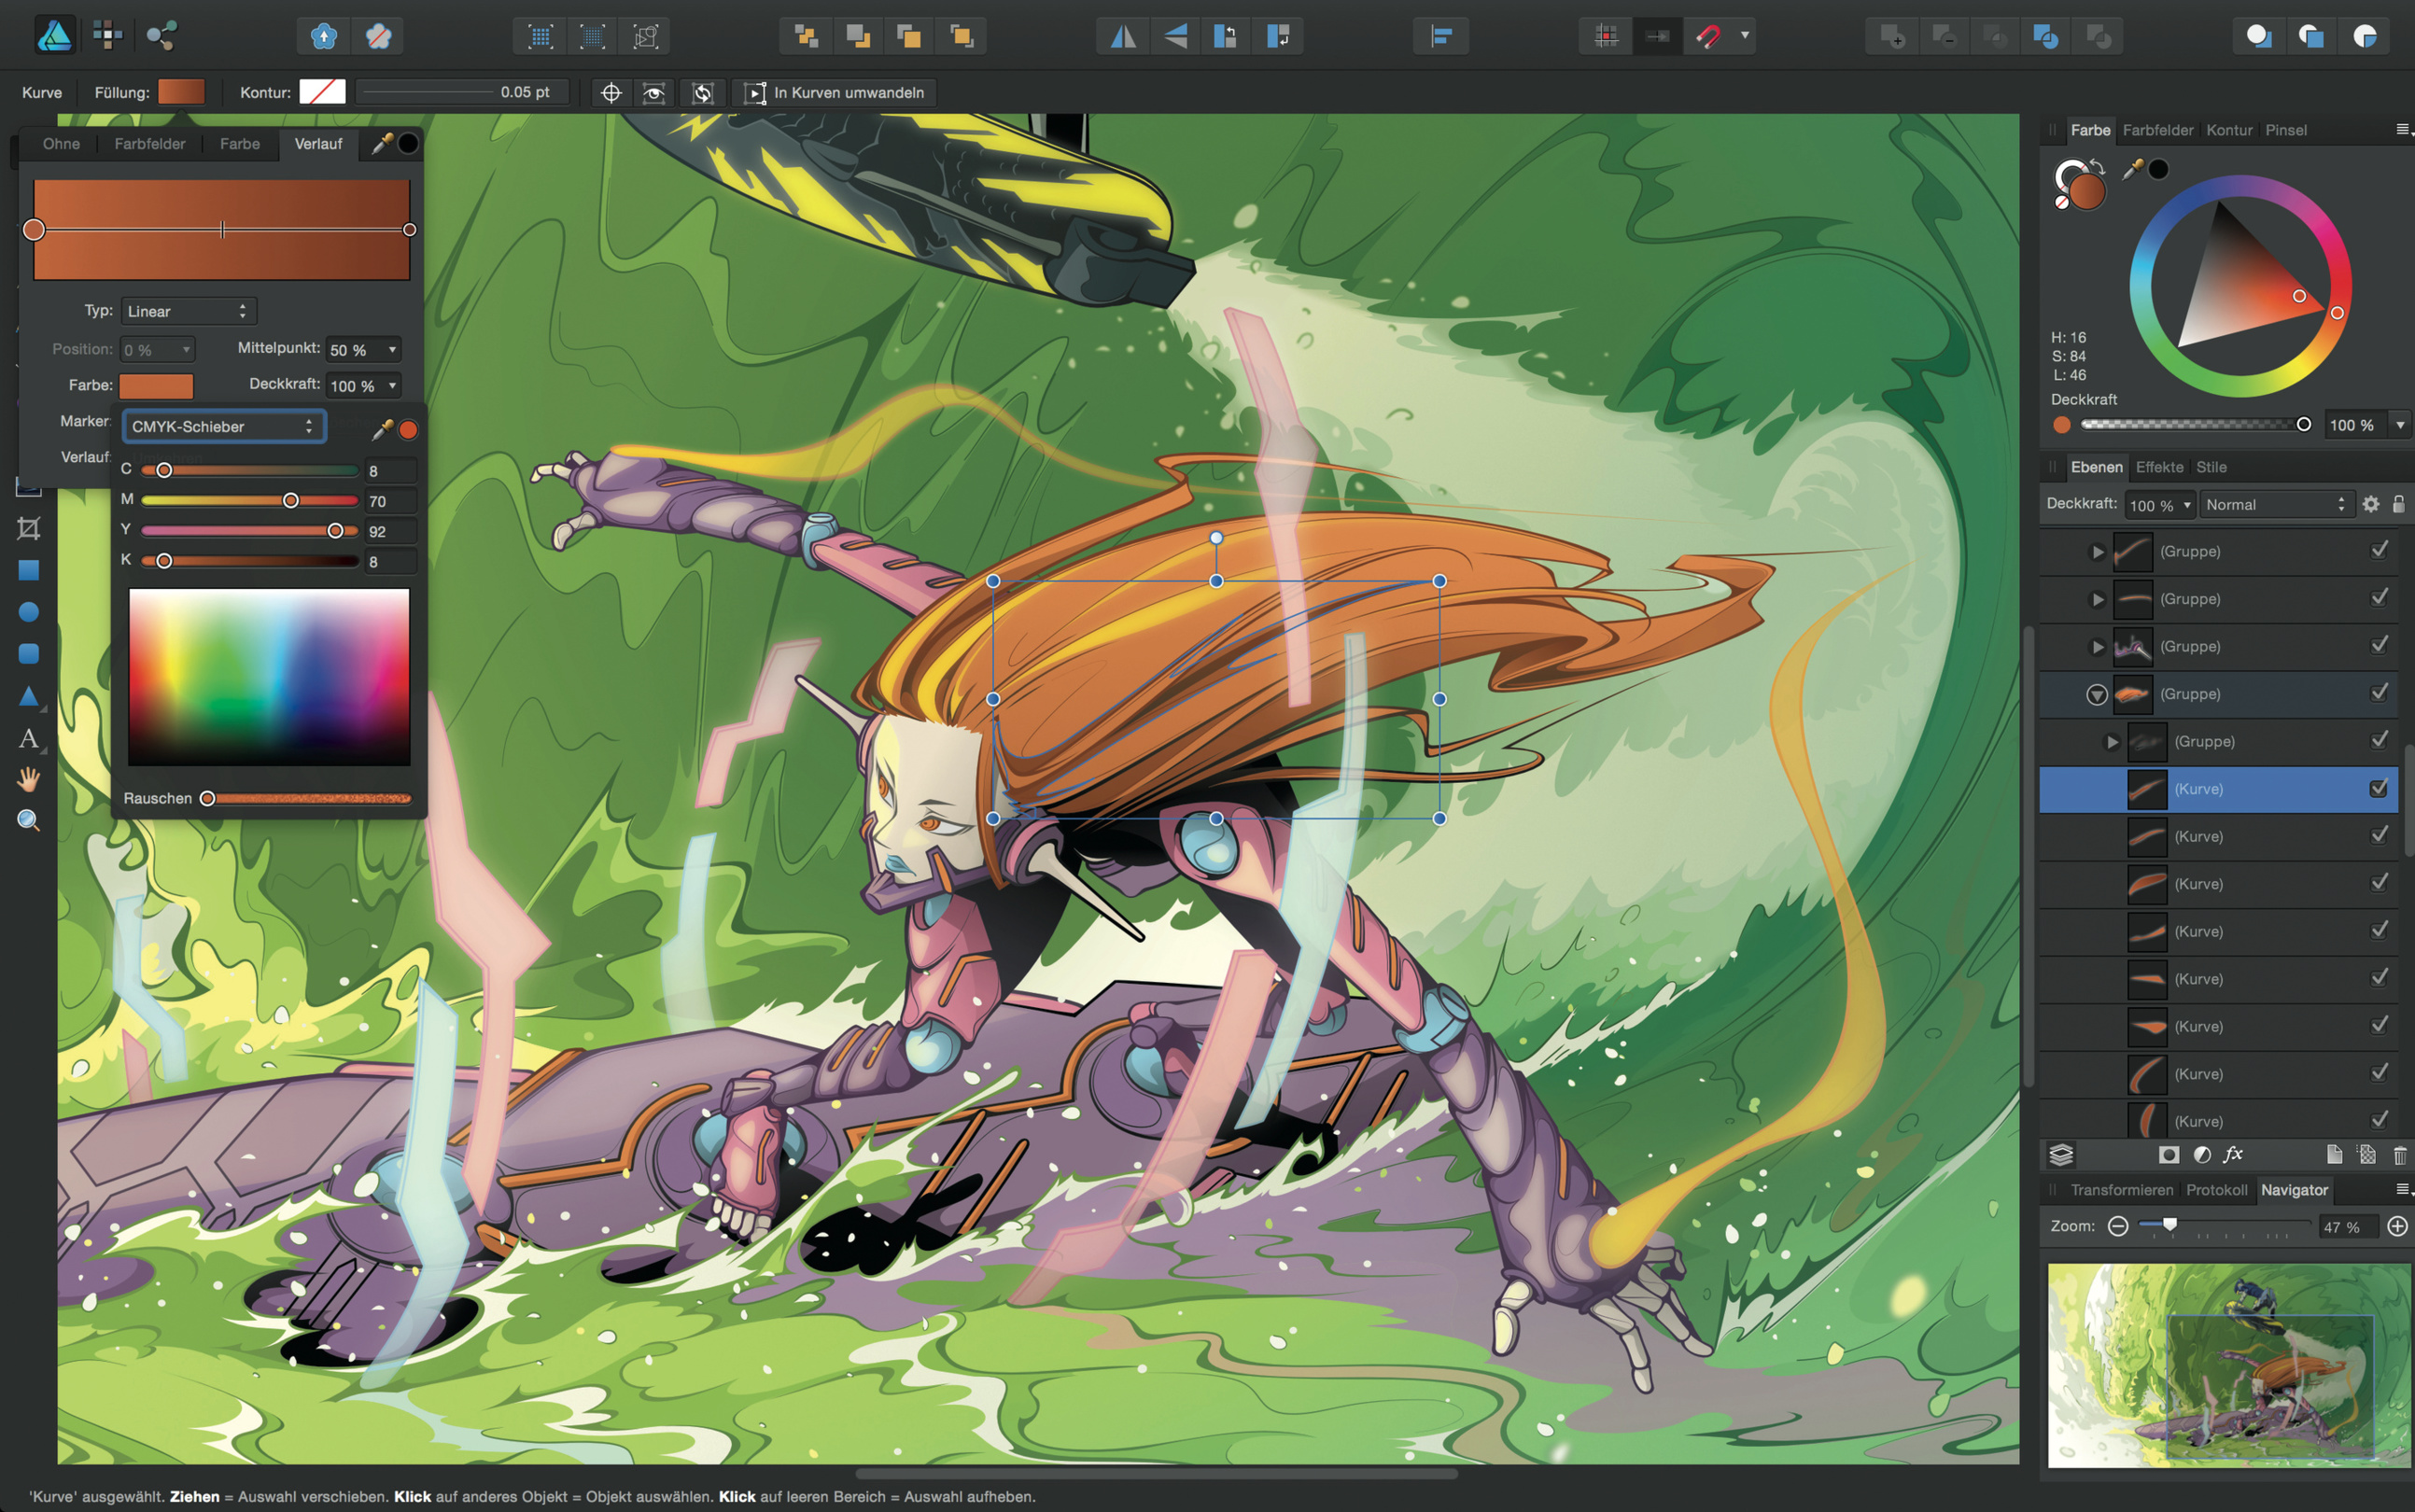
Task: Click the Füllung fill color swatch
Action: coord(181,92)
